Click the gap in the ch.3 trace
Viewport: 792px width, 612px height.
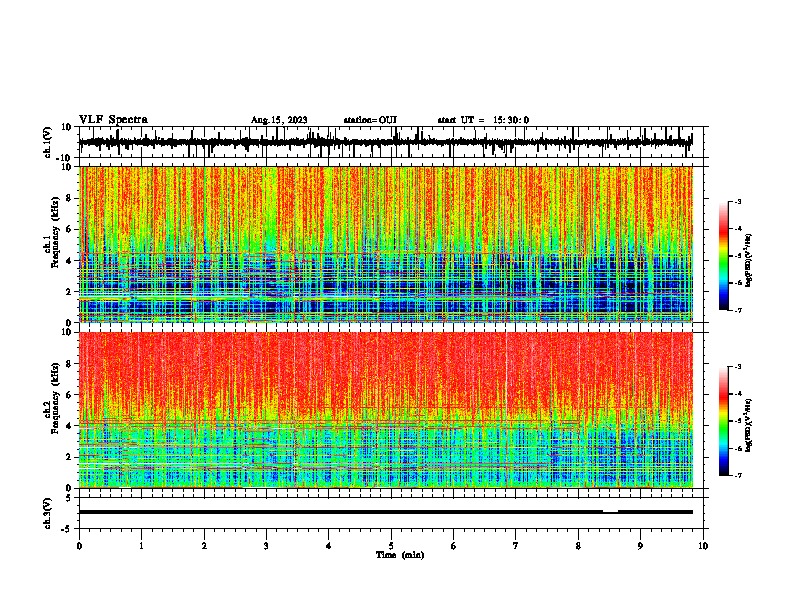pyautogui.click(x=611, y=512)
